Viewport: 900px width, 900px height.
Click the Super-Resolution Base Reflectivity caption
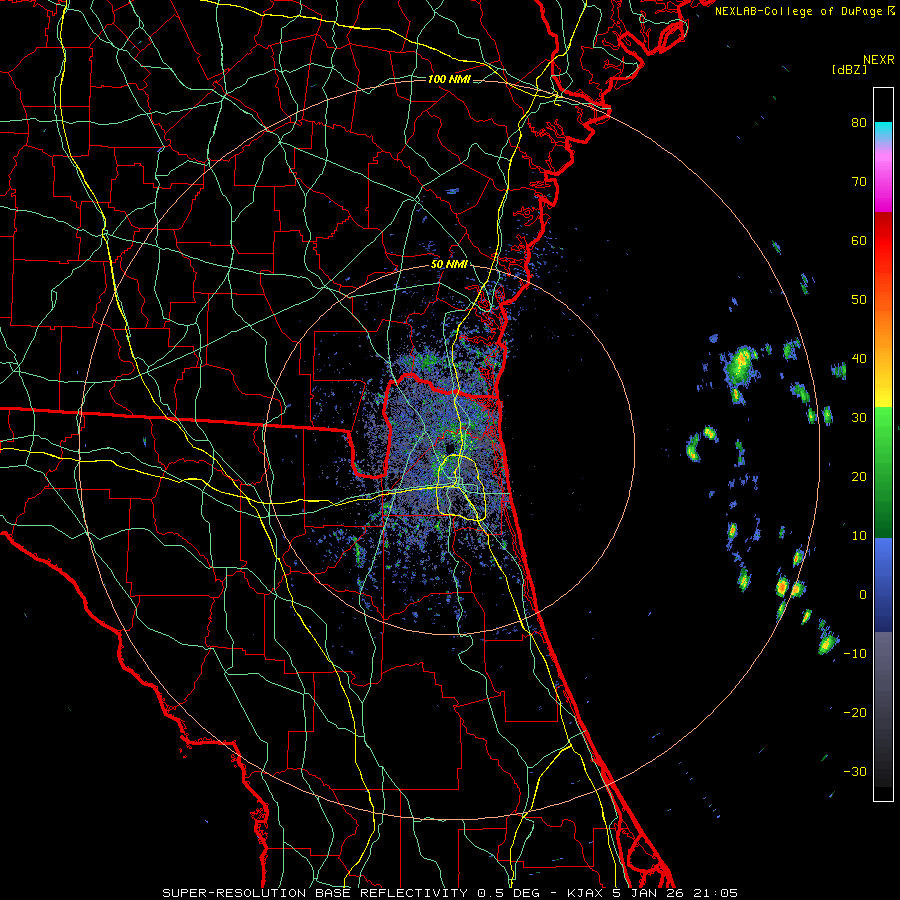coord(449,893)
